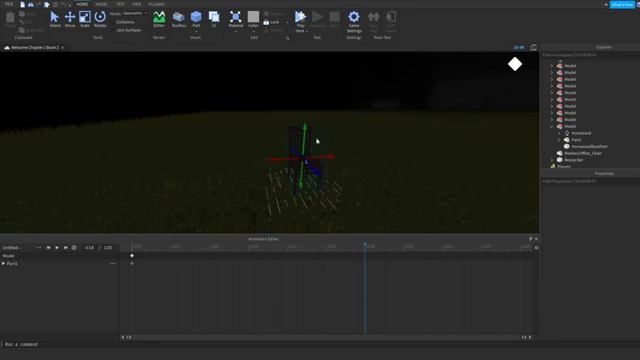Open the Terrain Editor
The height and width of the screenshot is (360, 640).
click(x=159, y=19)
